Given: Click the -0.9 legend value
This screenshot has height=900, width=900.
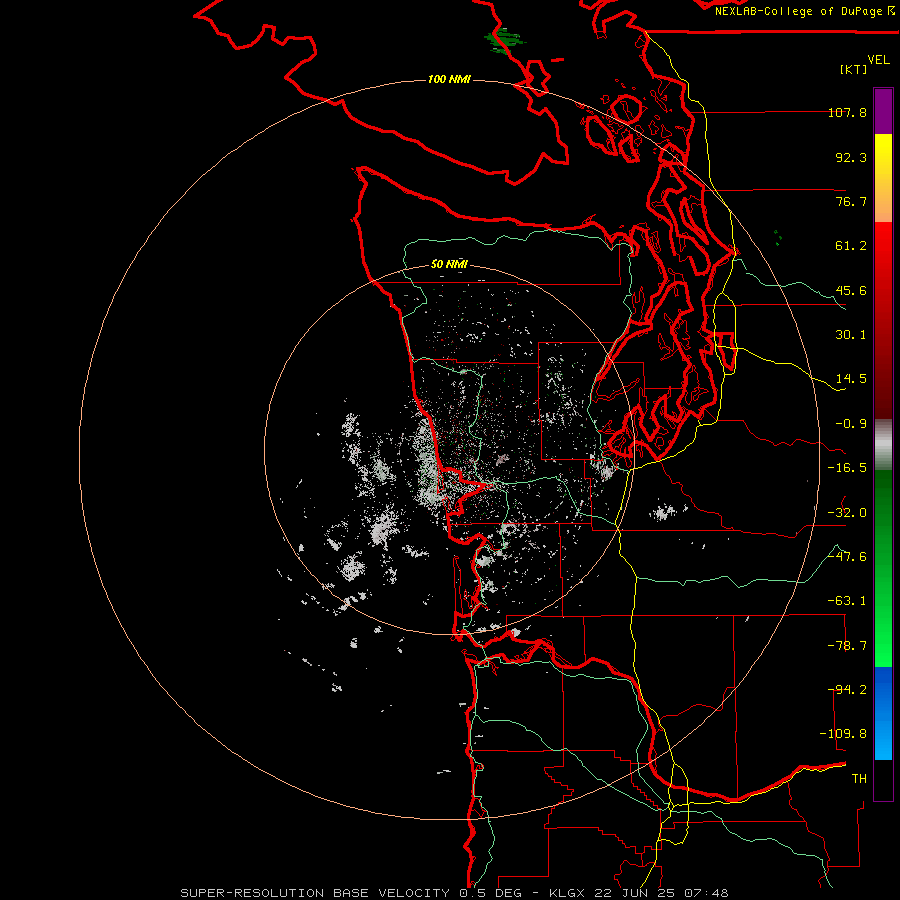Looking at the screenshot, I should pyautogui.click(x=851, y=424).
